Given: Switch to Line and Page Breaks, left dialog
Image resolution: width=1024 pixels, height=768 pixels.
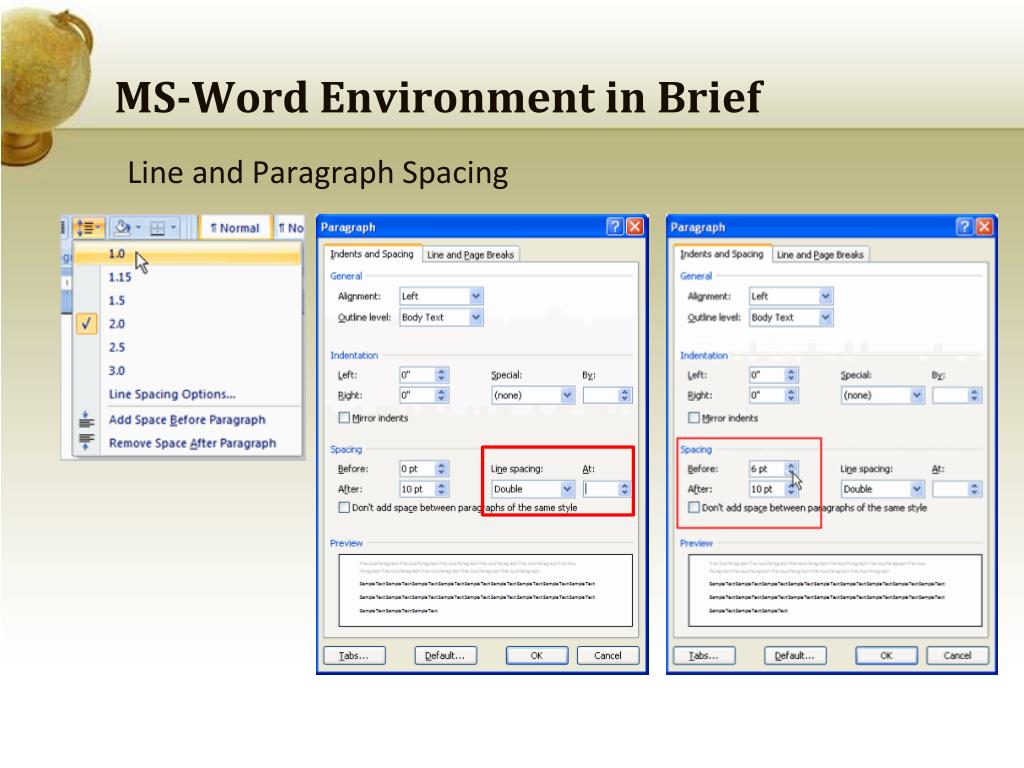Looking at the screenshot, I should coord(470,255).
